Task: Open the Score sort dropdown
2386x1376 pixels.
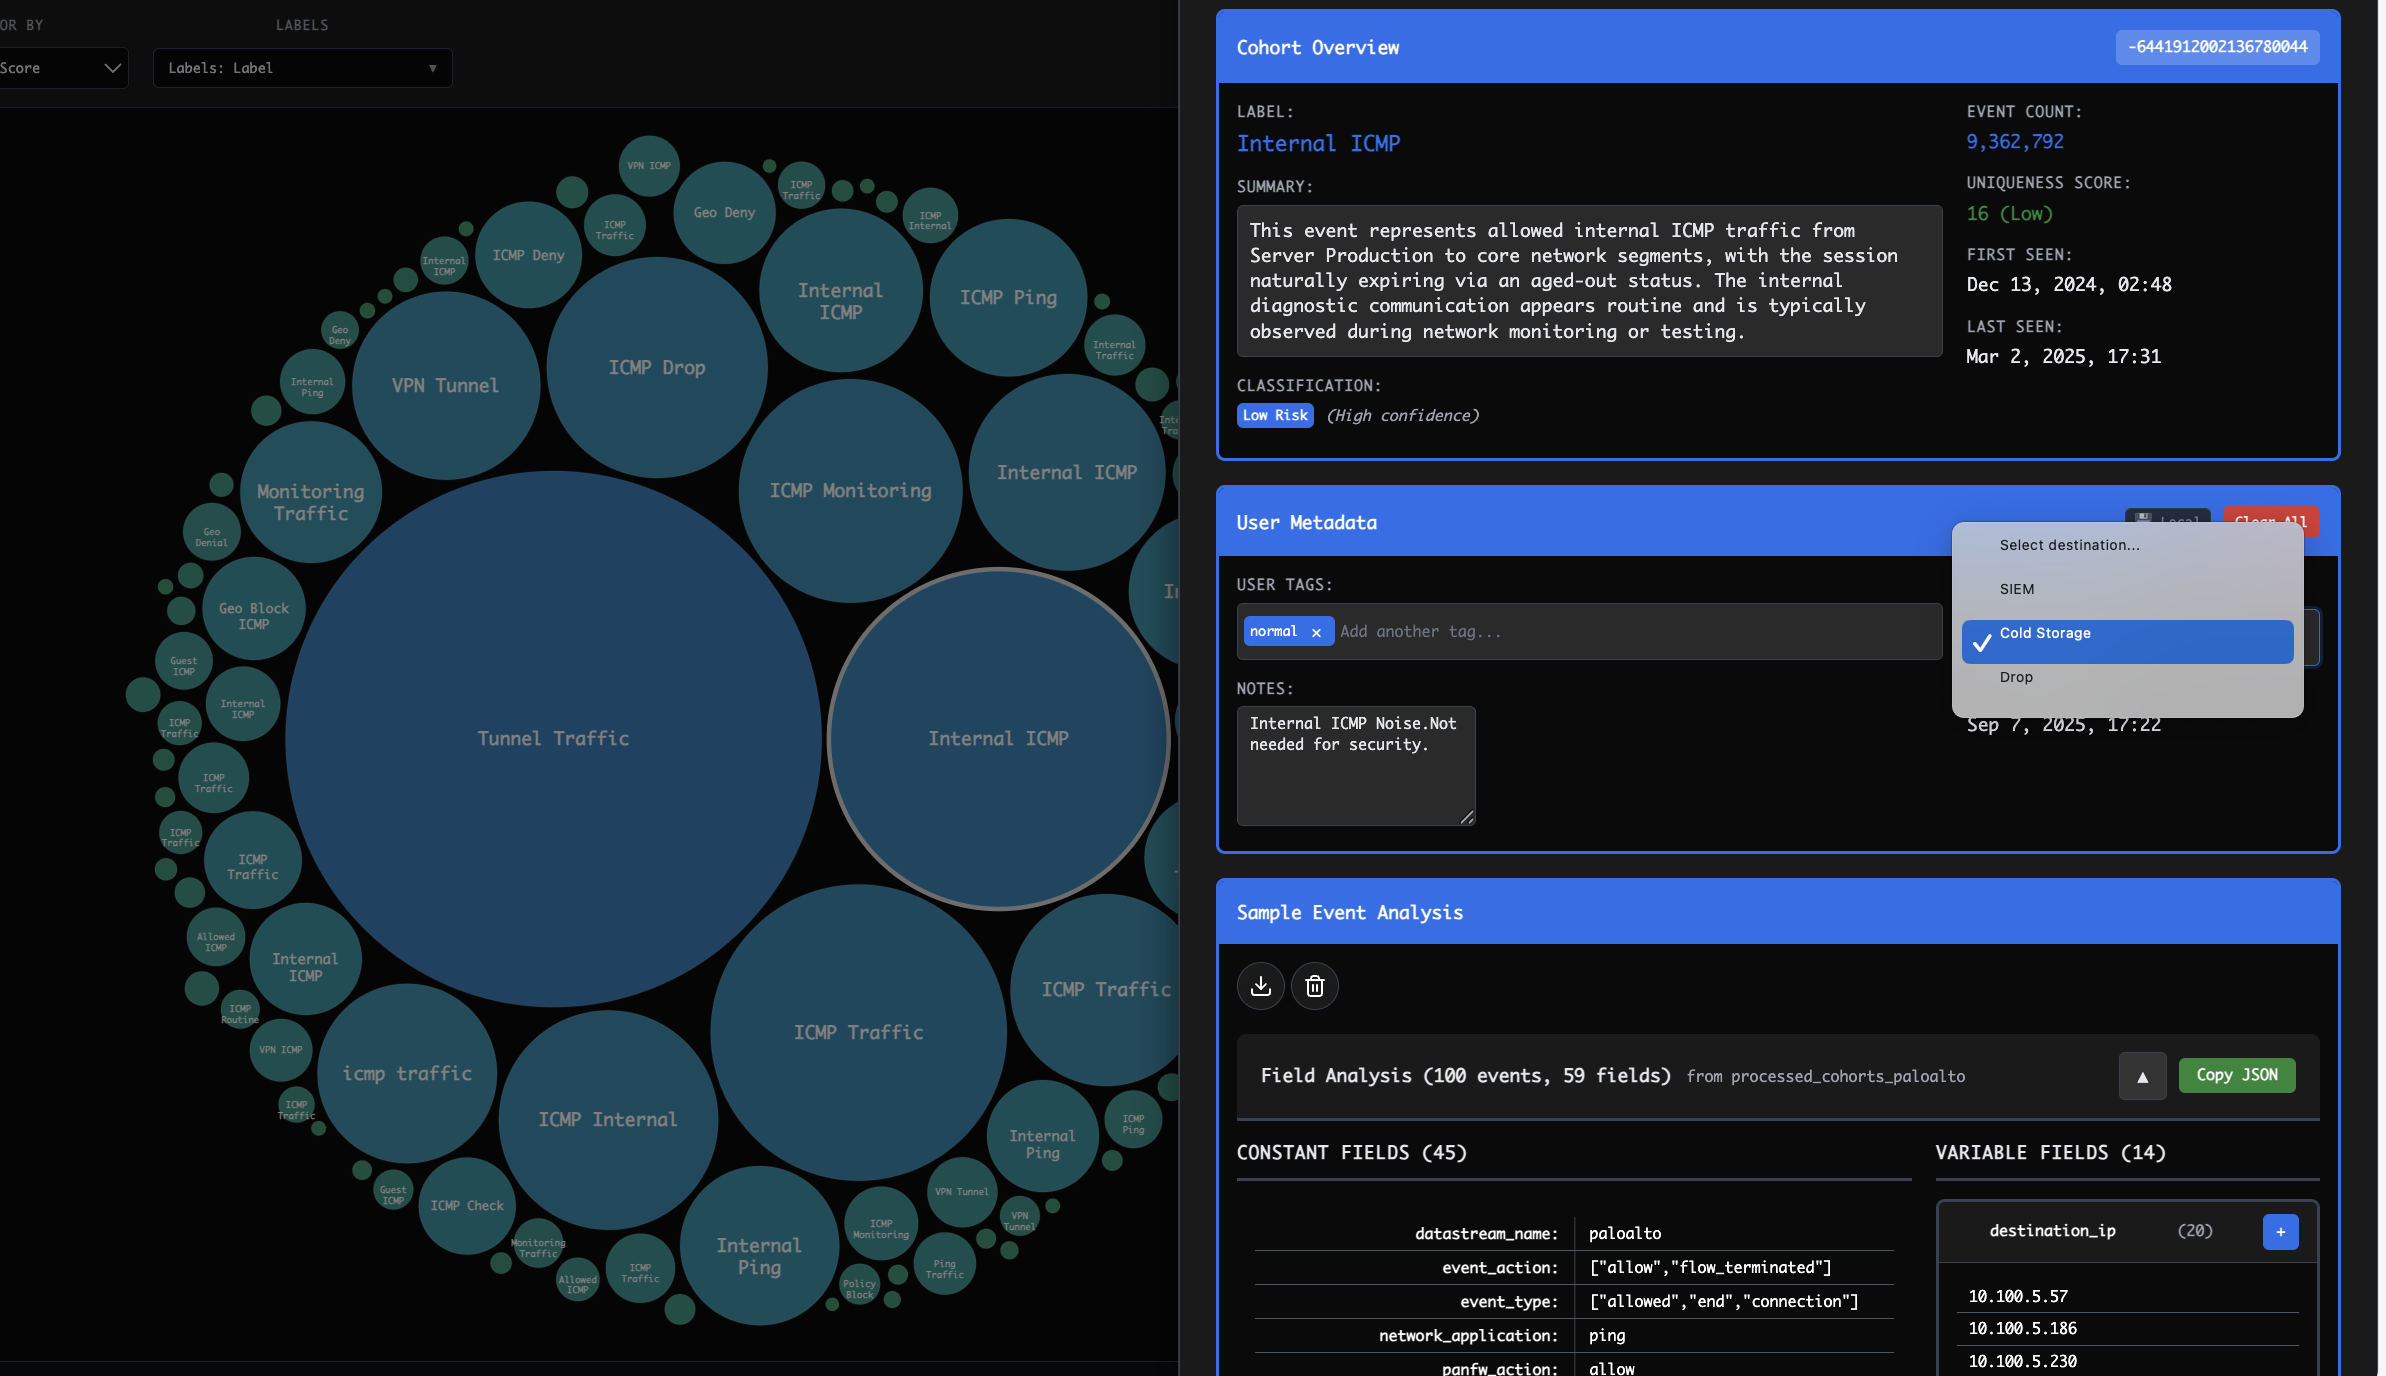Action: [63, 68]
